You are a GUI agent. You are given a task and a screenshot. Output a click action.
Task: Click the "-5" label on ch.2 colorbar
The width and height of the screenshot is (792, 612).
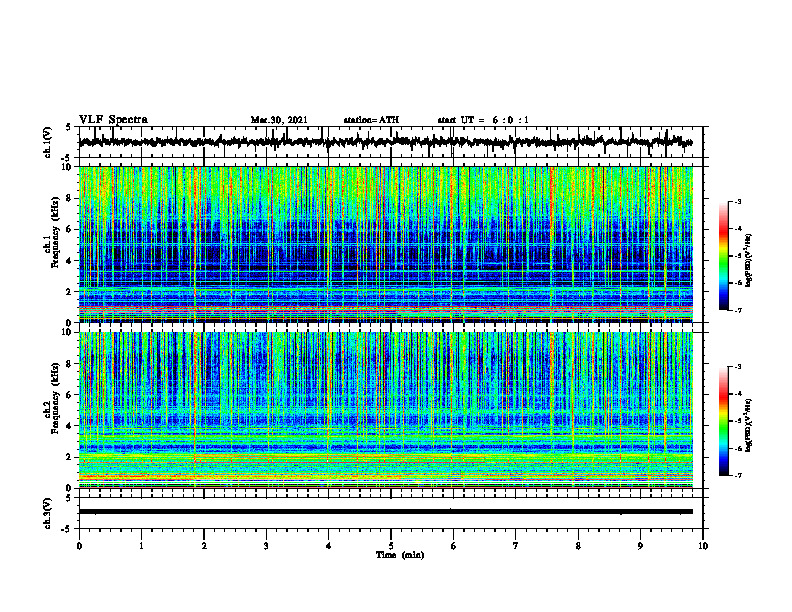pyautogui.click(x=737, y=421)
